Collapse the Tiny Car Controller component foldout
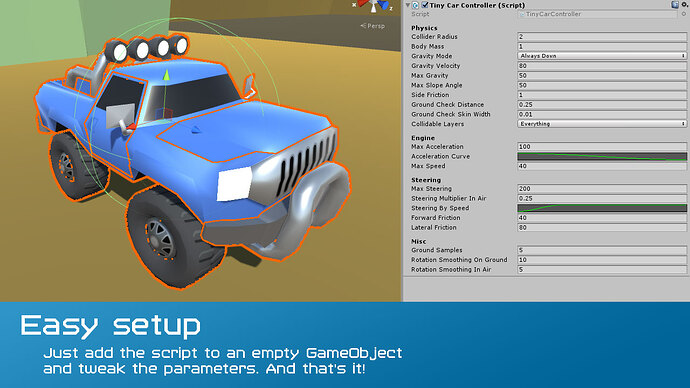Image resolution: width=690 pixels, height=388 pixels. (x=407, y=5)
